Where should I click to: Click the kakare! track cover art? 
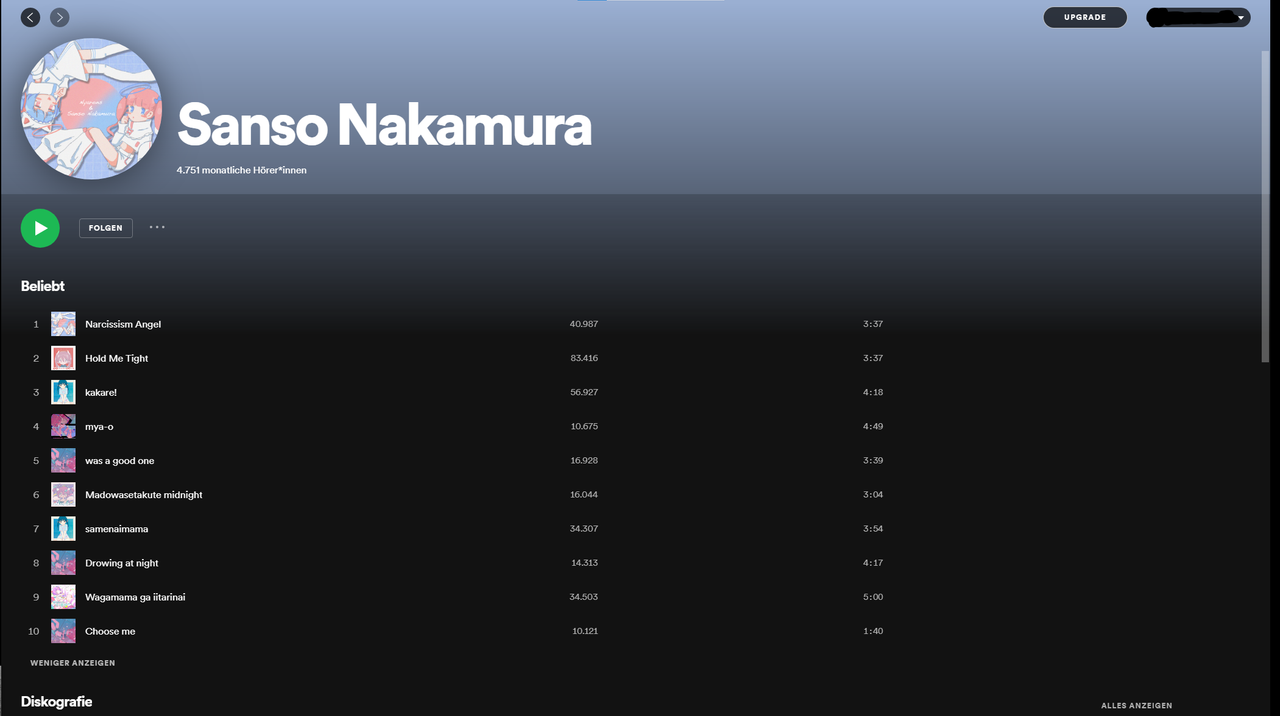pos(63,392)
